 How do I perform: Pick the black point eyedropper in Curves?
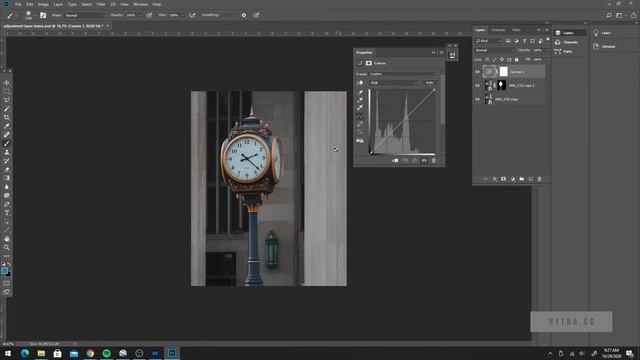tap(360, 92)
